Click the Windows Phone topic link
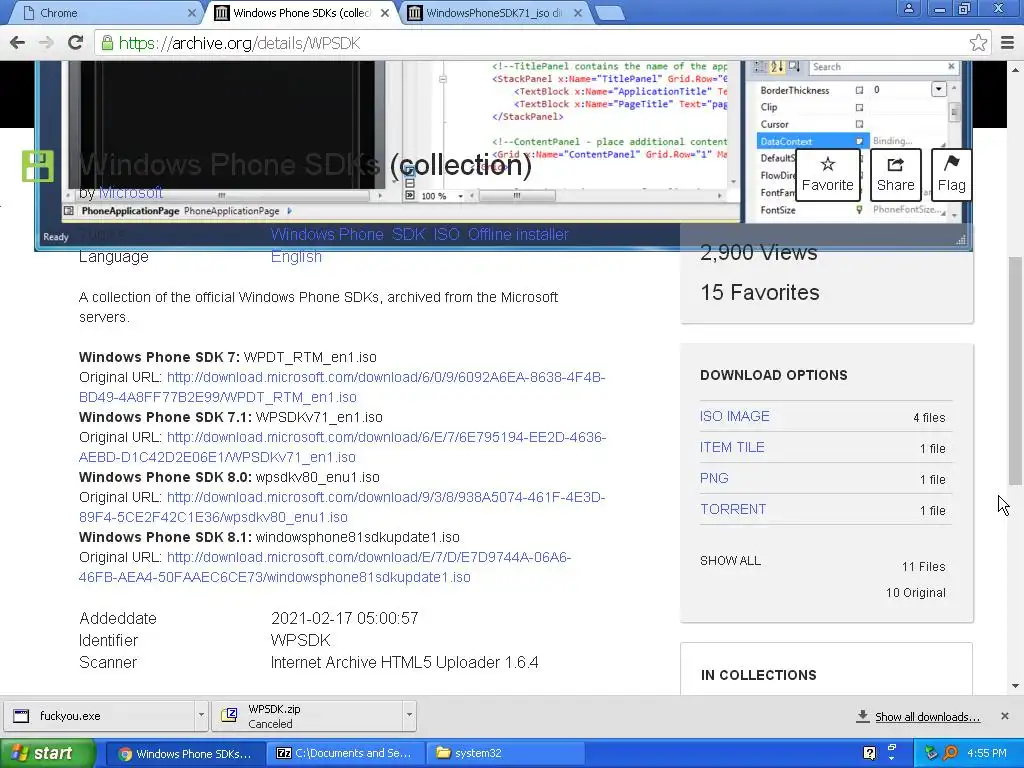 [x=327, y=234]
